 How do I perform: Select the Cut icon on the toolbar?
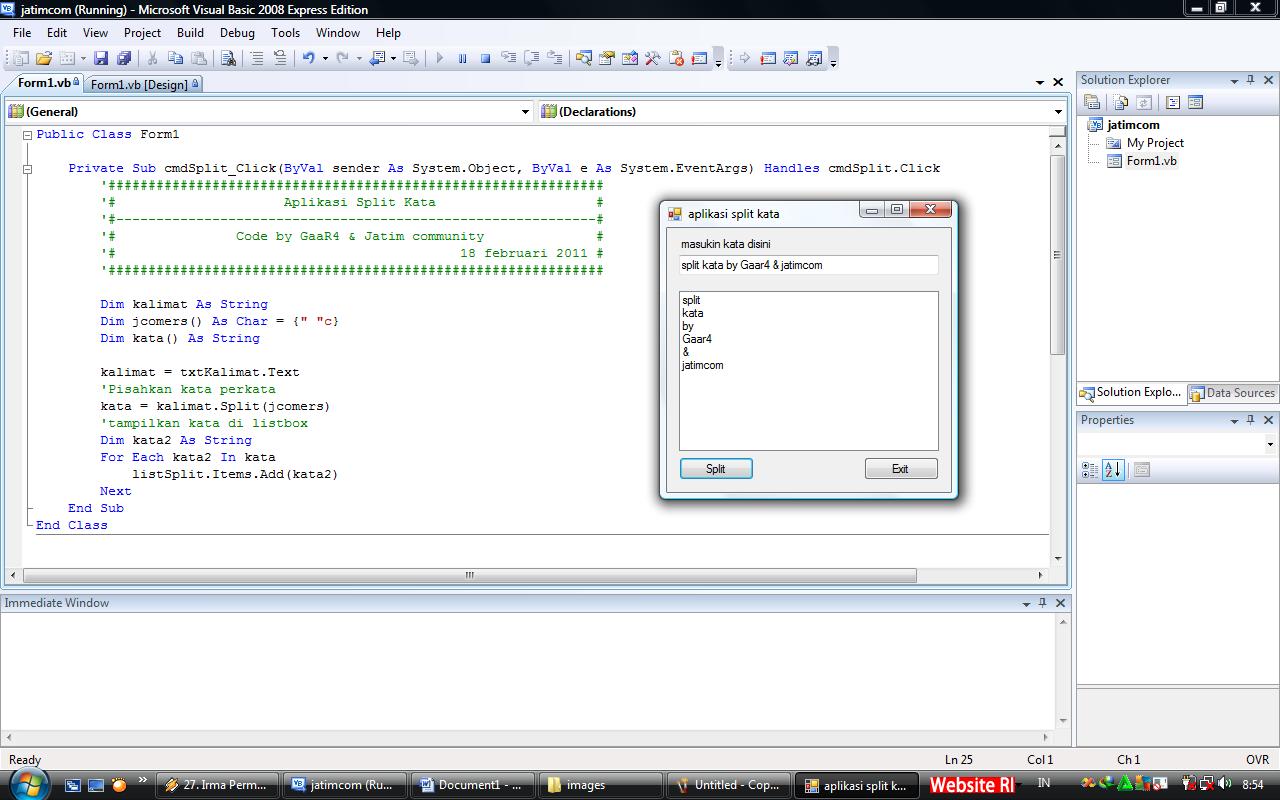coord(153,58)
